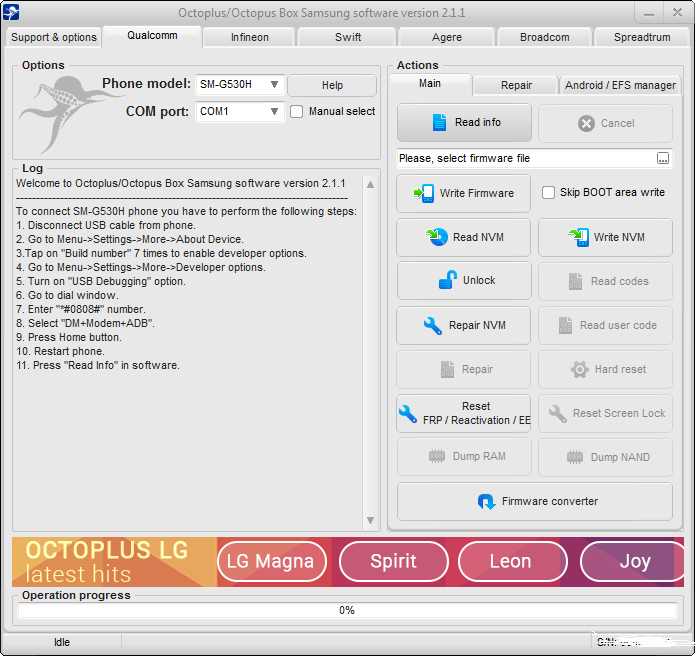Click log line 'Press Home button.'
Image resolution: width=695 pixels, height=656 pixels.
click(69, 337)
